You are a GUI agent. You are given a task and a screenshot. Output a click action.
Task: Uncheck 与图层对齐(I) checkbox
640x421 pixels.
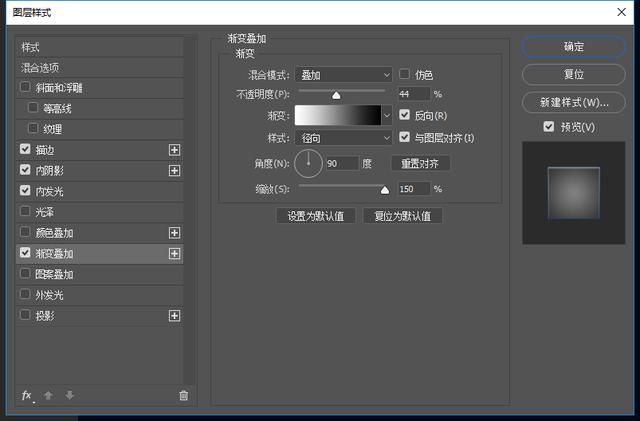[404, 137]
